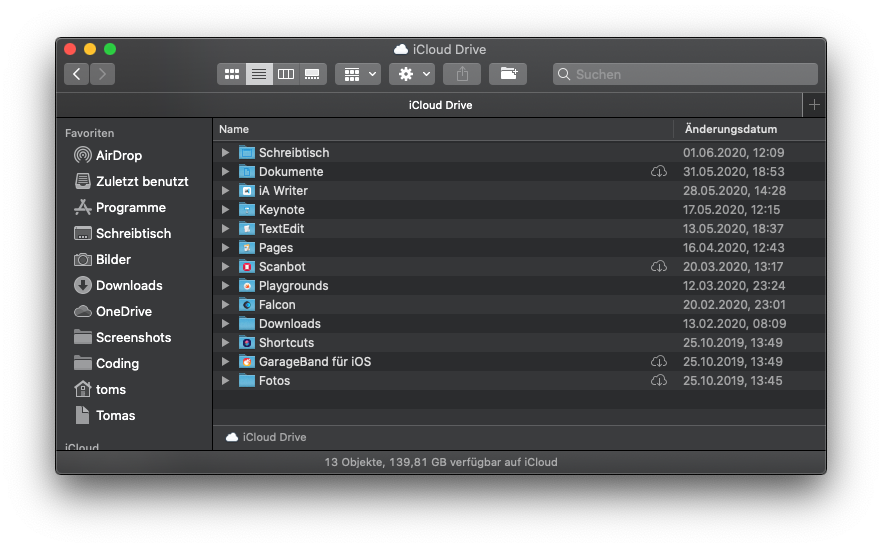Image resolution: width=882 pixels, height=548 pixels.
Task: Select the Pages folder icon
Action: [246, 248]
